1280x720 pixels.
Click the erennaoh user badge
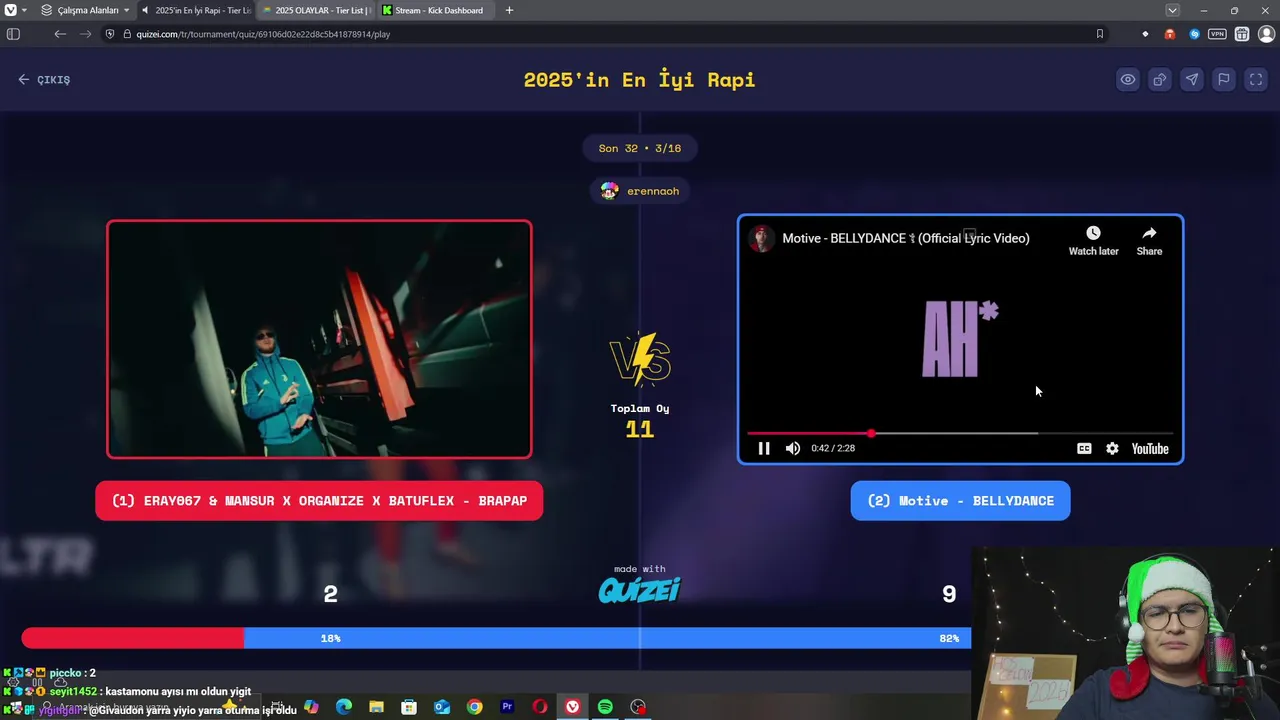640,191
